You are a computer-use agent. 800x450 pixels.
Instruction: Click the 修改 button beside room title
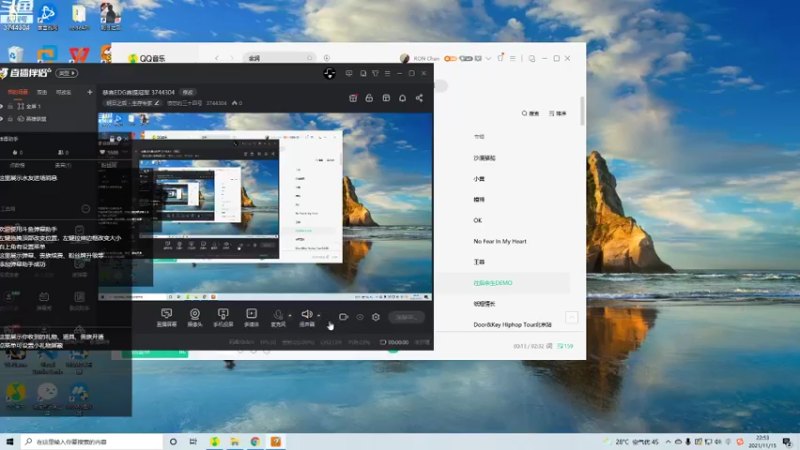coord(188,92)
